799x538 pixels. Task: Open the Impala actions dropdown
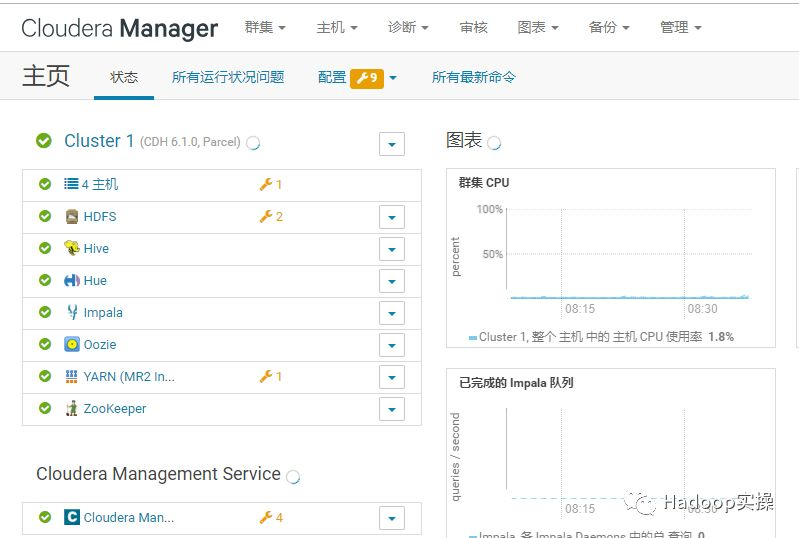392,313
